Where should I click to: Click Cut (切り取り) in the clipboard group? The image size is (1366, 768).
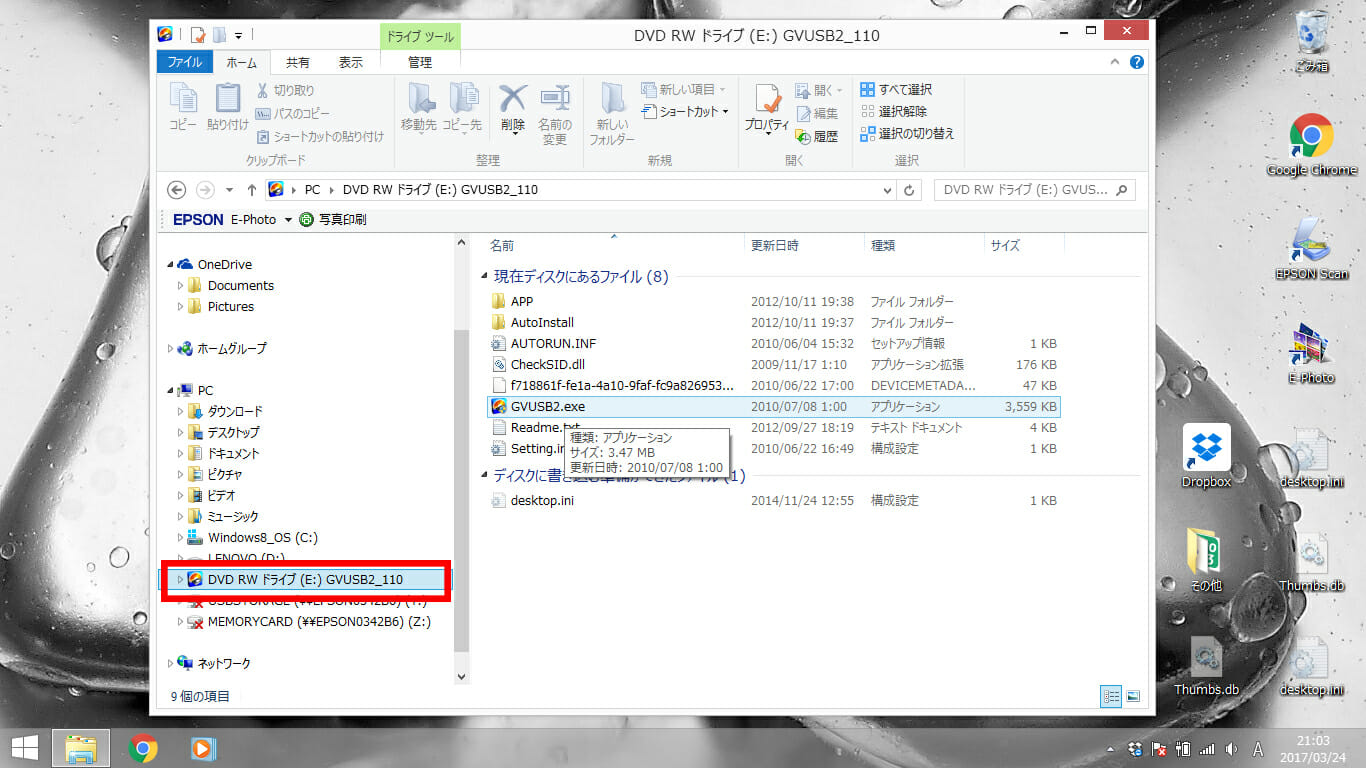[x=286, y=91]
